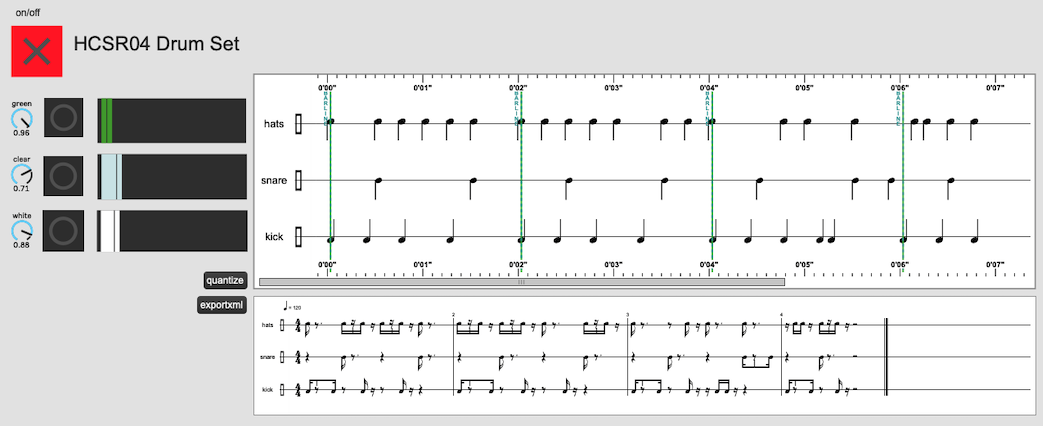
Task: Click the white range slider bar
Action: (x=172, y=231)
